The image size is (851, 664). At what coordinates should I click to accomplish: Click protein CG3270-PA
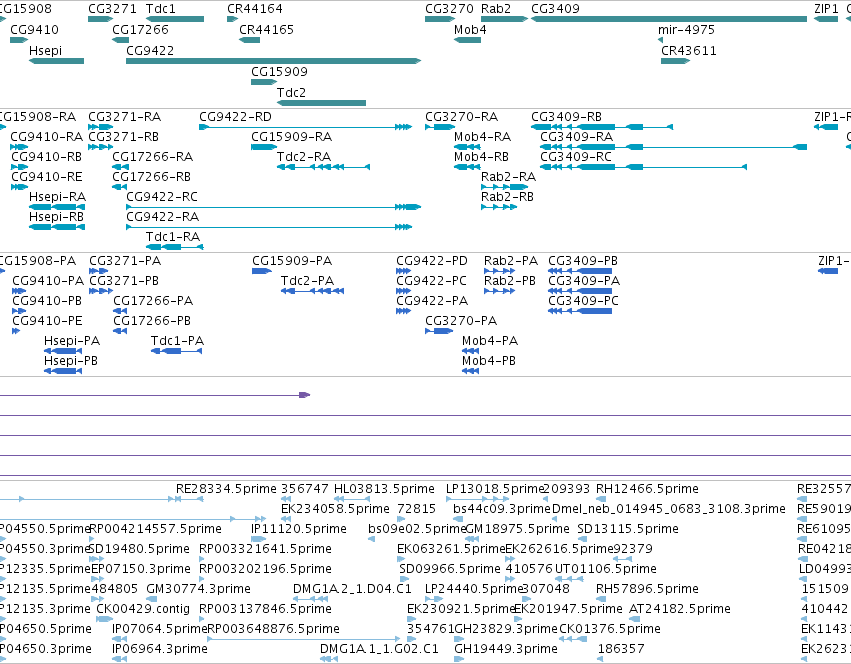[461, 321]
